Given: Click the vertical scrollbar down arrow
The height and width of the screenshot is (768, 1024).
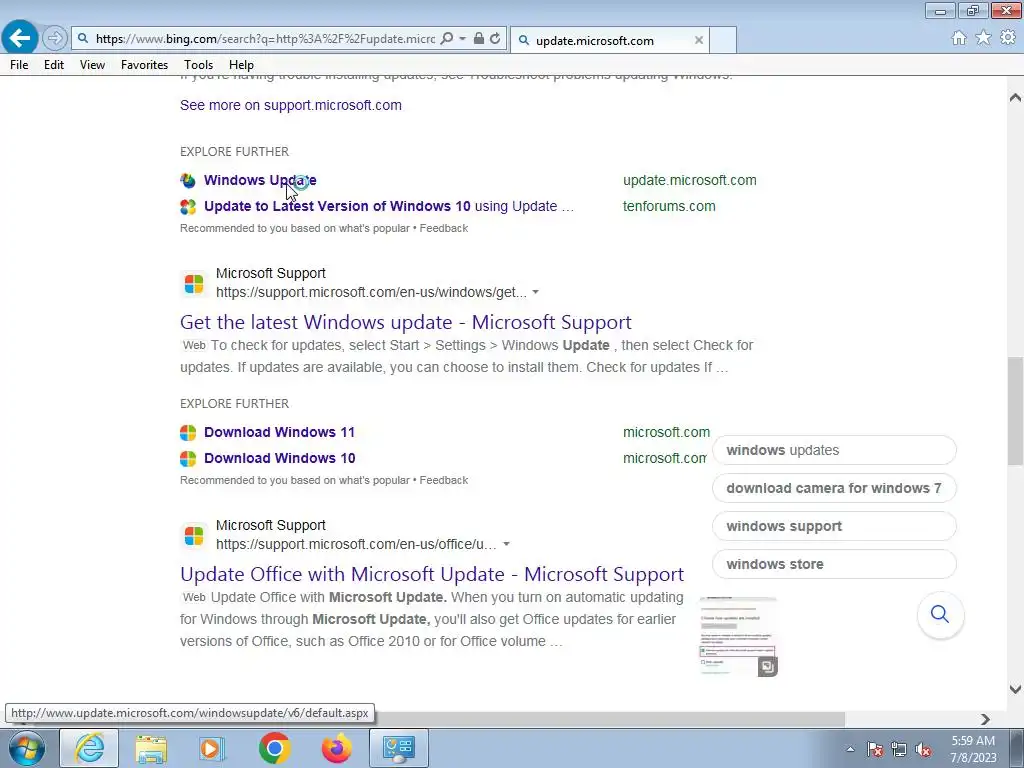Looking at the screenshot, I should click(1015, 689).
